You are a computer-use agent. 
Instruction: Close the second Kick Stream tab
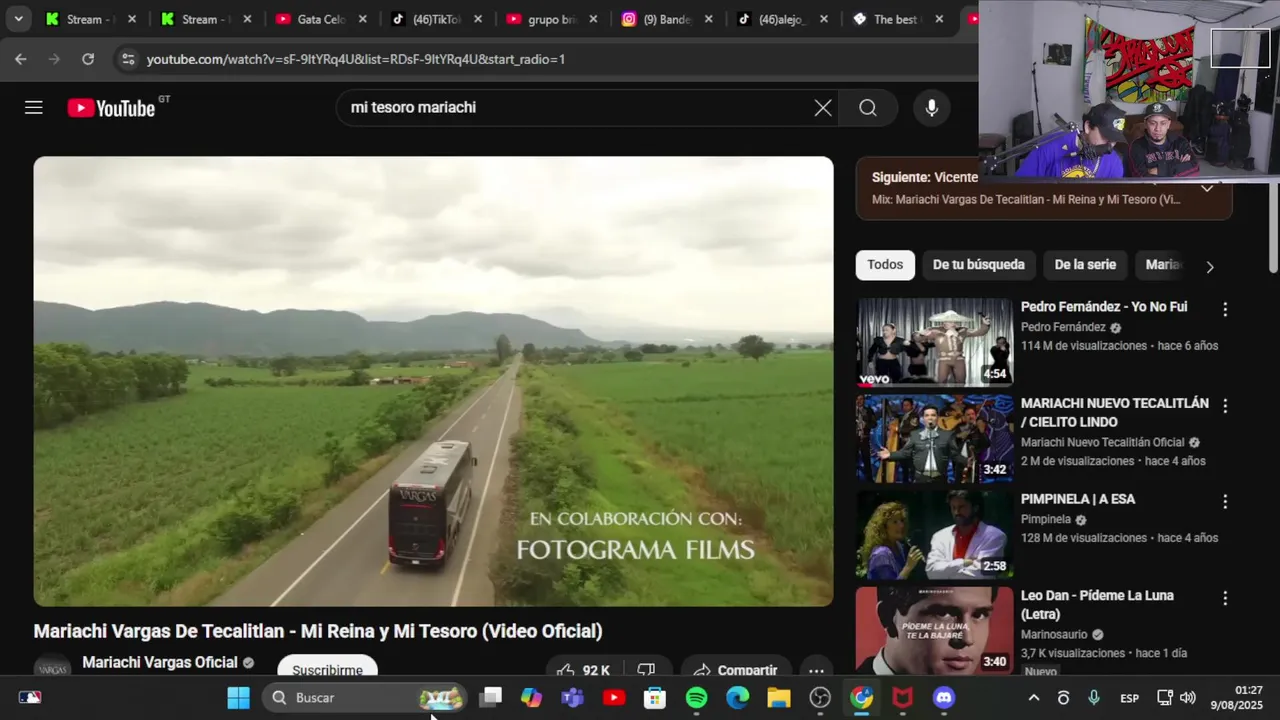(247, 19)
